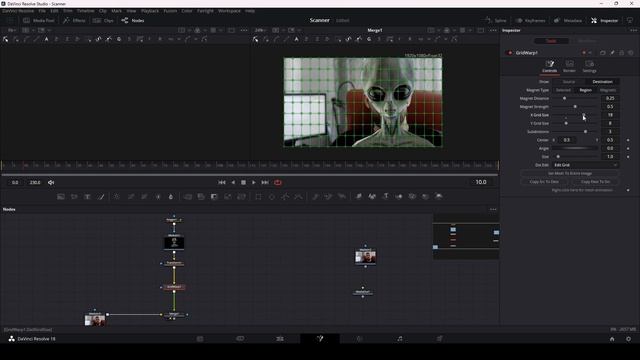
Task: Open the On Edit dropdown
Action: (x=585, y=165)
